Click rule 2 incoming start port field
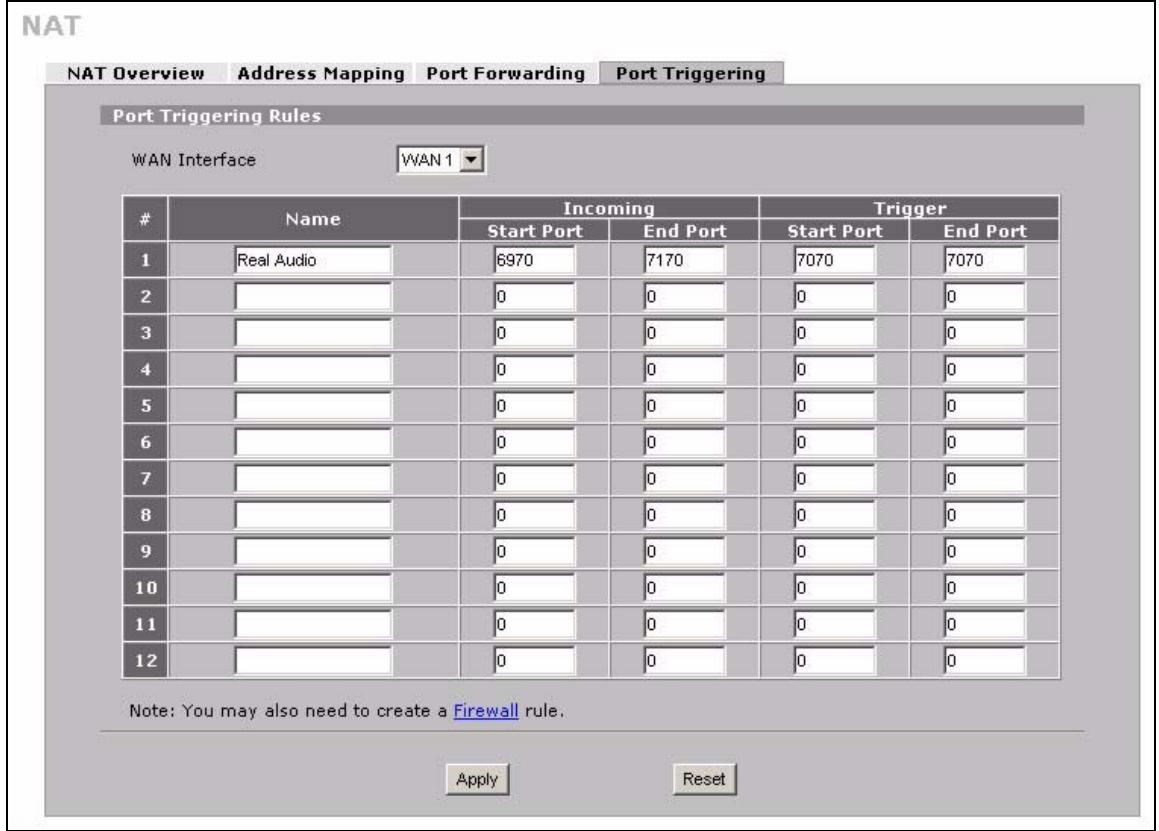This screenshot has width=1159, height=831. click(534, 296)
